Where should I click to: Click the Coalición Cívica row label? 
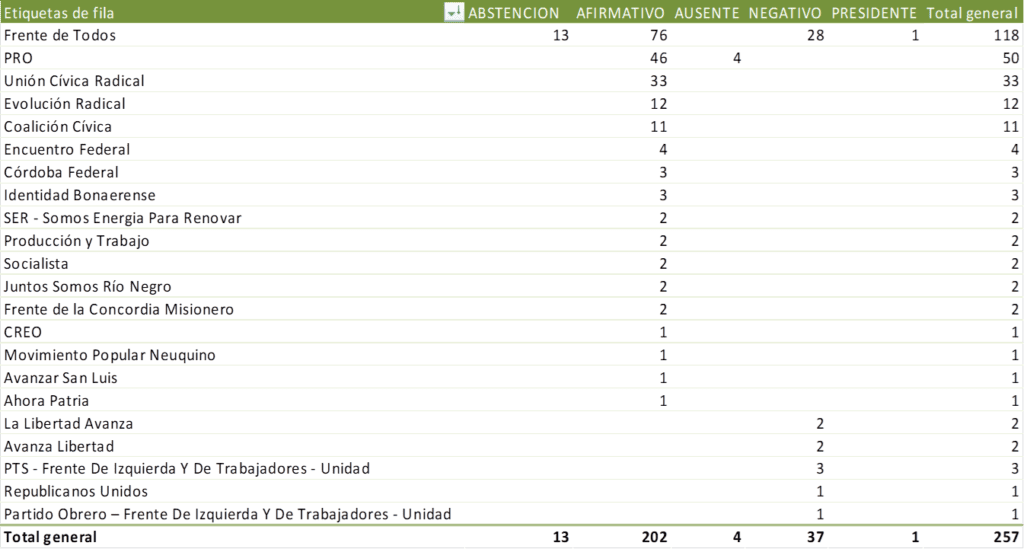pyautogui.click(x=58, y=127)
